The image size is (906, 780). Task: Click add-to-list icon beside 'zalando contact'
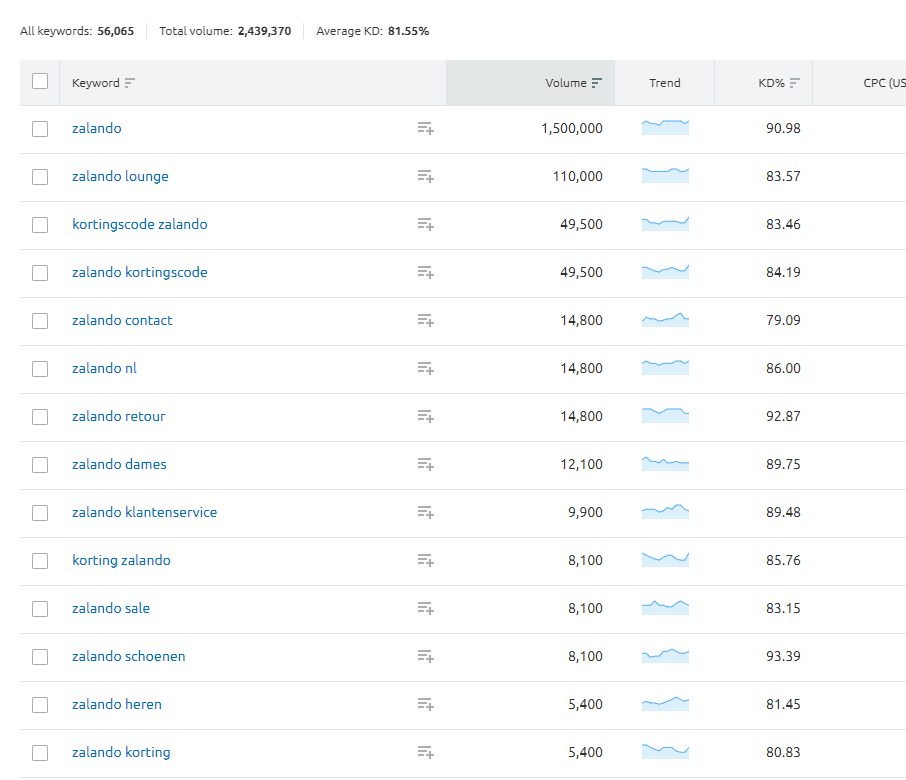point(425,320)
